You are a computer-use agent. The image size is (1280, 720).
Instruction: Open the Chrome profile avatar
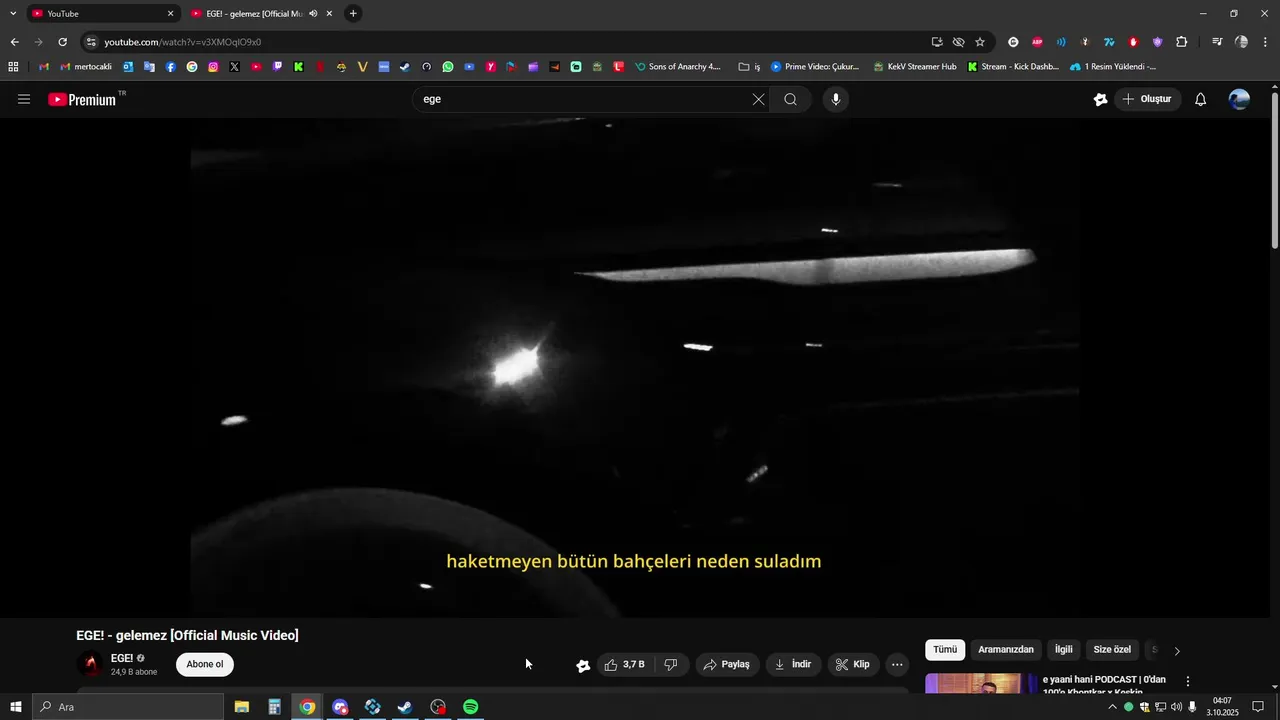click(x=1241, y=42)
